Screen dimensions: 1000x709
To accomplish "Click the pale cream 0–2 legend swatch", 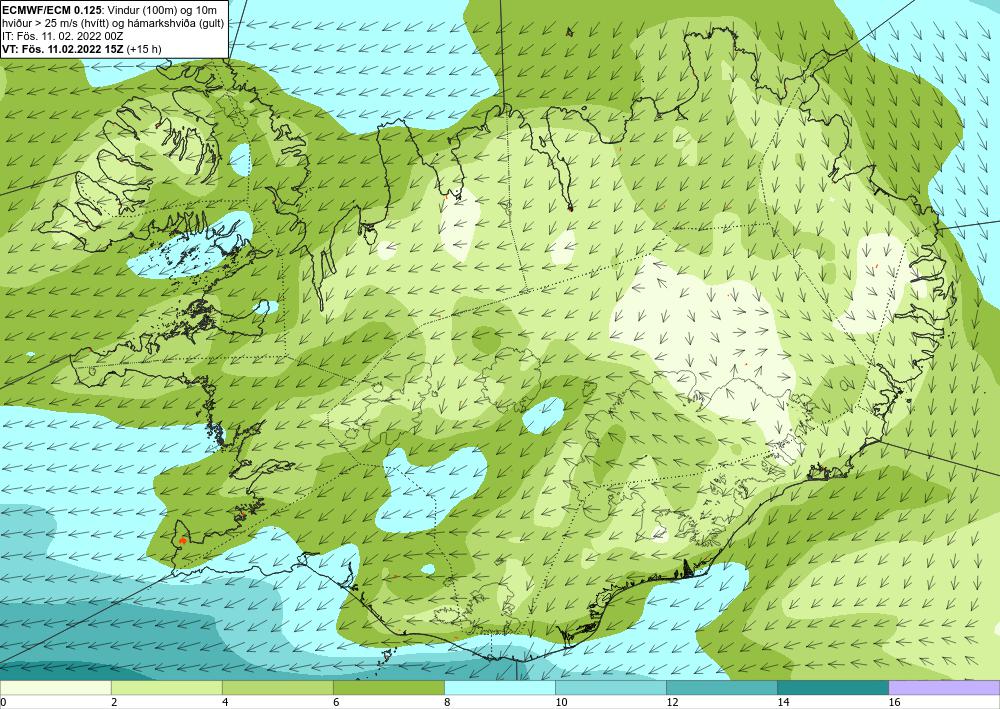I will [55, 687].
